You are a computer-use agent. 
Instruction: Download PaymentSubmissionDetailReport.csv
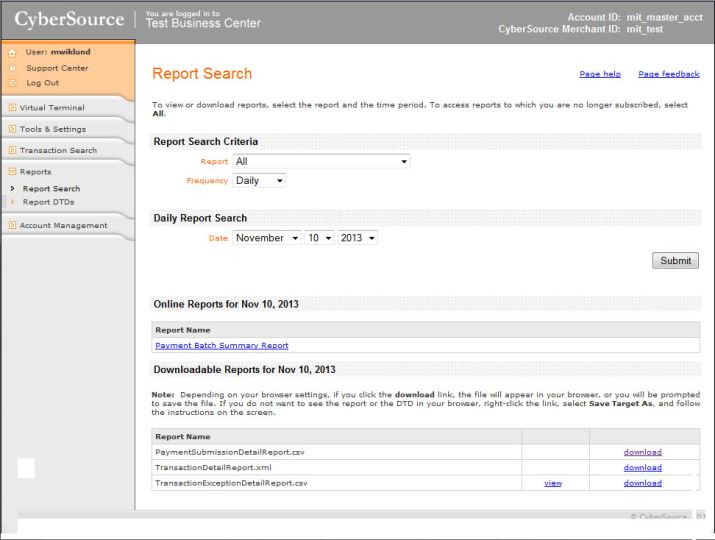pos(642,452)
